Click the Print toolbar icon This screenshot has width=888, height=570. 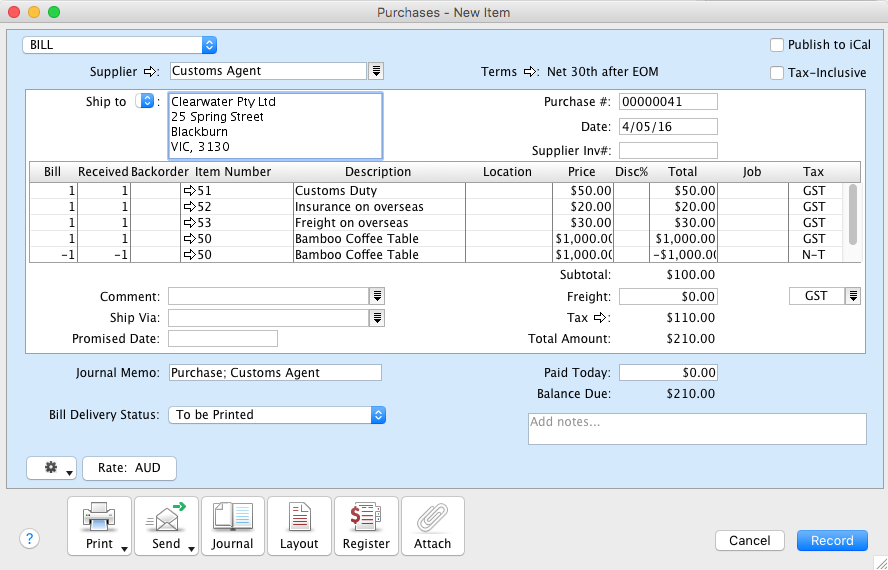[x=99, y=518]
